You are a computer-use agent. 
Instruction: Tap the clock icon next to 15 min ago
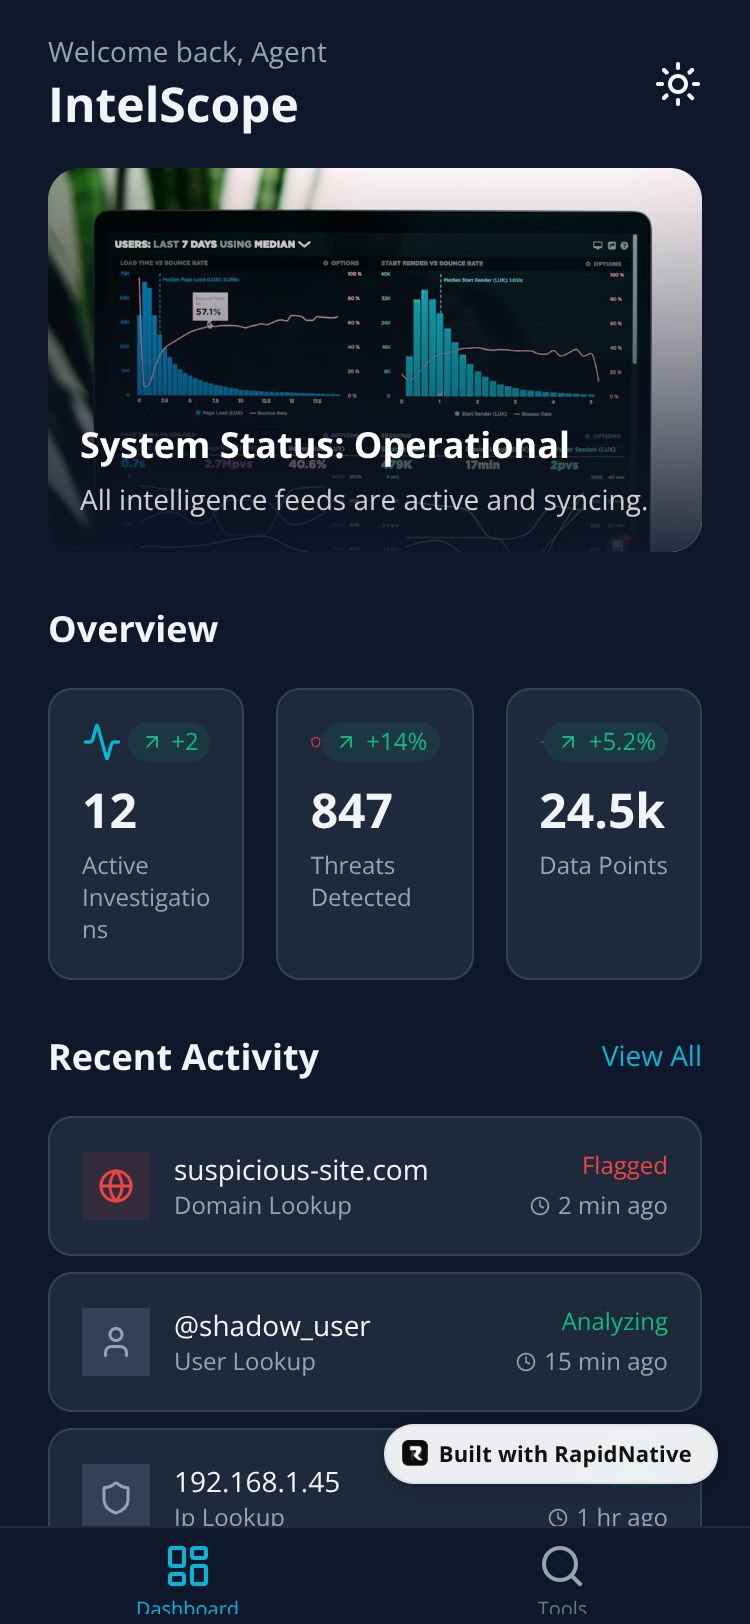tap(526, 1362)
